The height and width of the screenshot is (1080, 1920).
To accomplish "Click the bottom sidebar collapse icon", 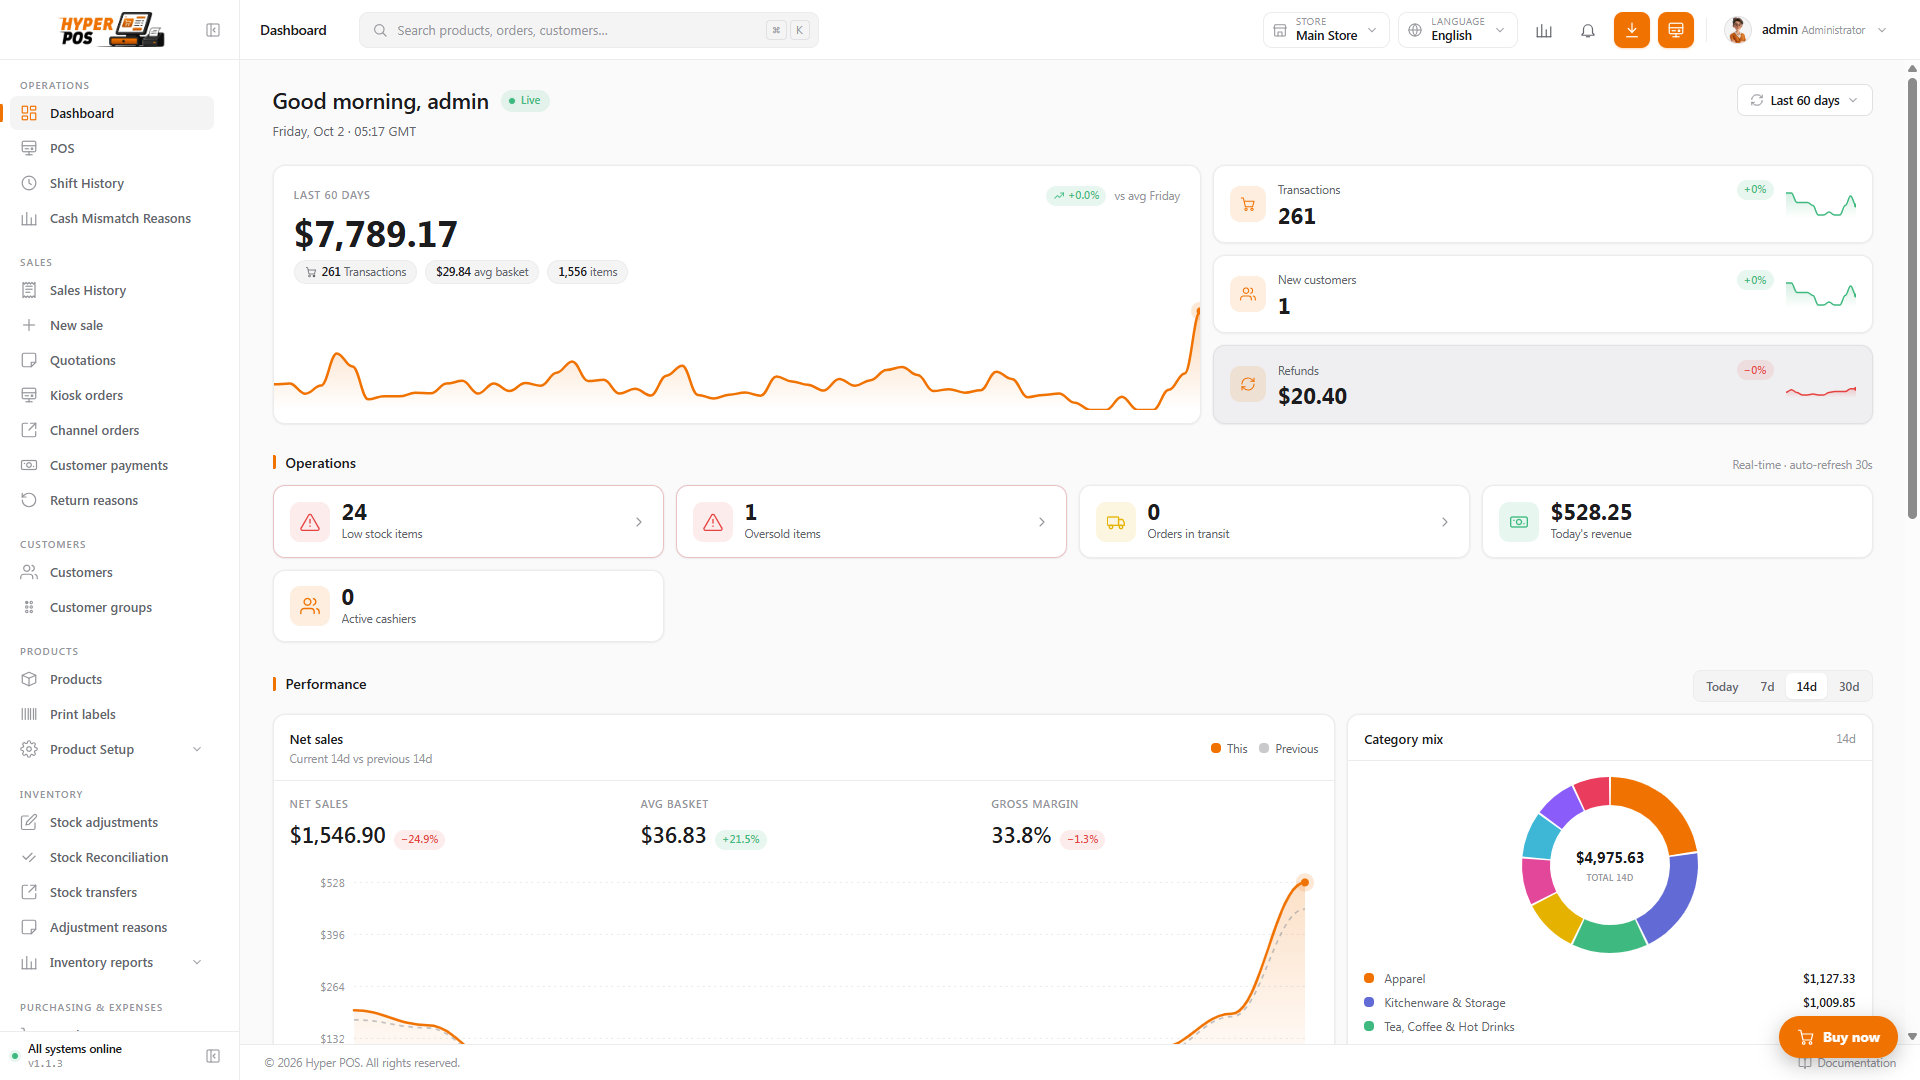I will pyautogui.click(x=213, y=1056).
